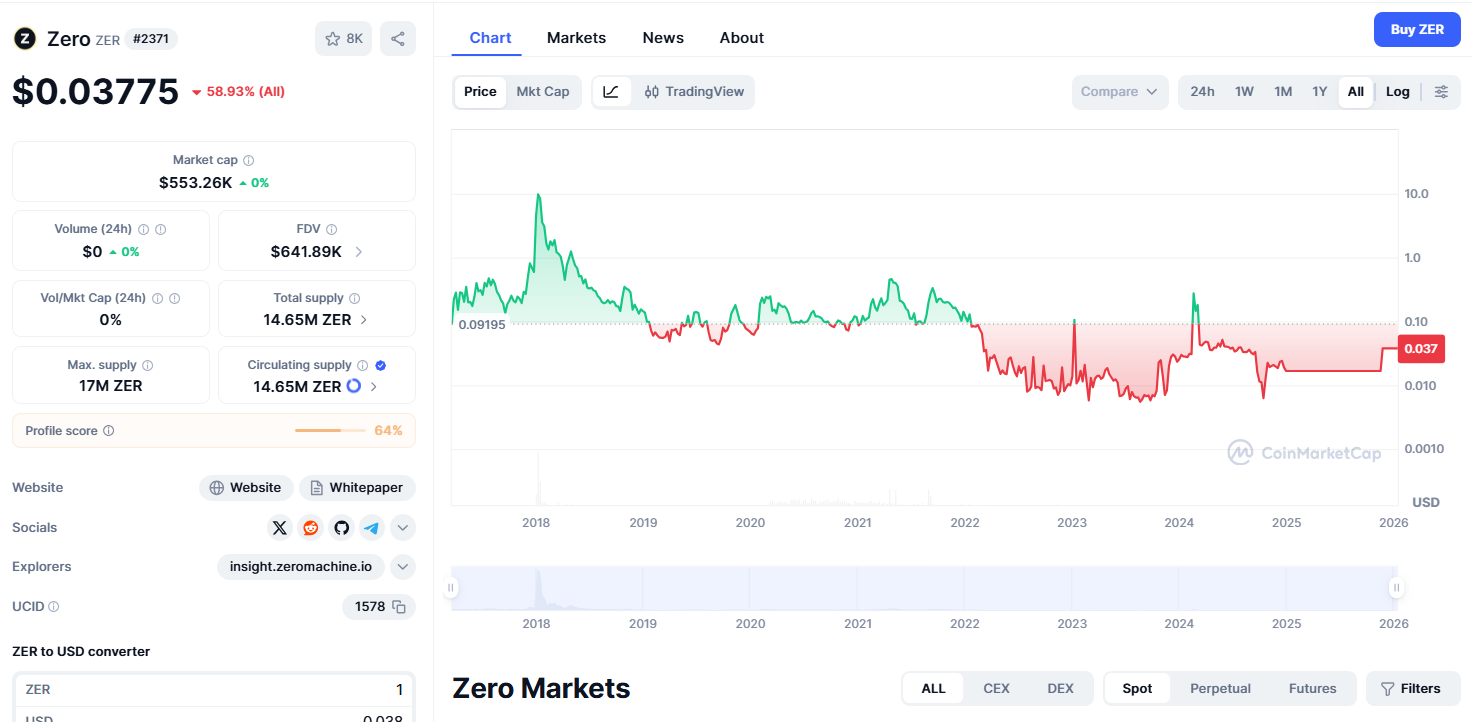Screen dimensions: 1472x722
Task: Switch to line chart view icon
Action: point(611,92)
